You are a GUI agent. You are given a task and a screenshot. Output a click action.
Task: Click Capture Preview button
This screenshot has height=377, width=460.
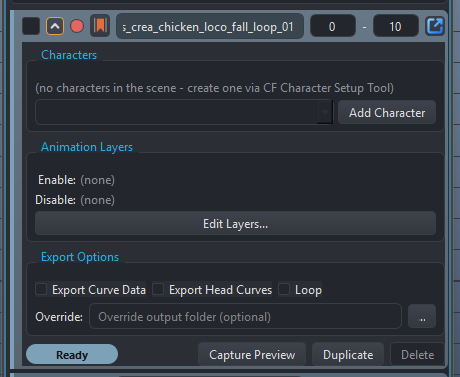(252, 354)
